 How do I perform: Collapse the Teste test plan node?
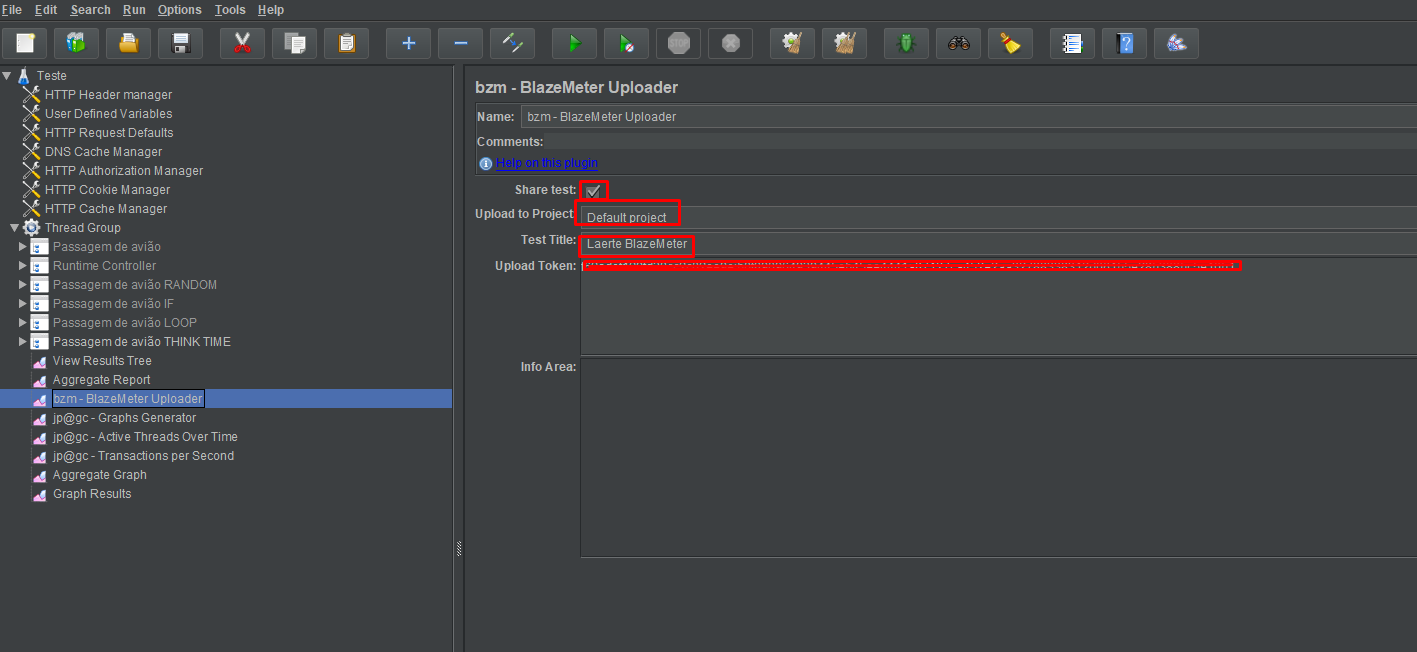point(7,75)
